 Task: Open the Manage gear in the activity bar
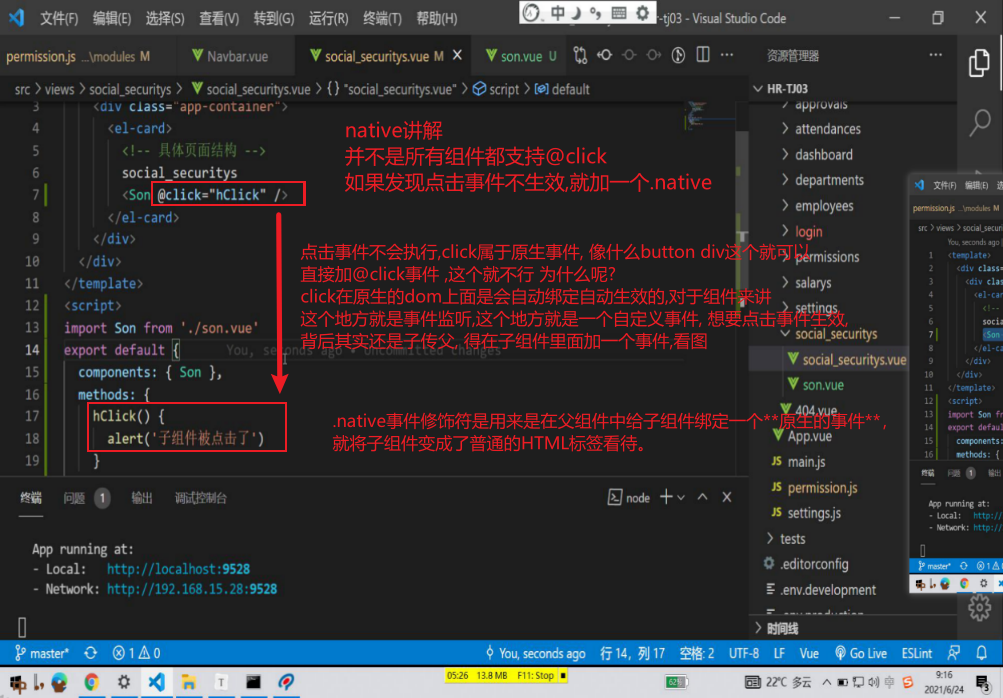click(979, 608)
